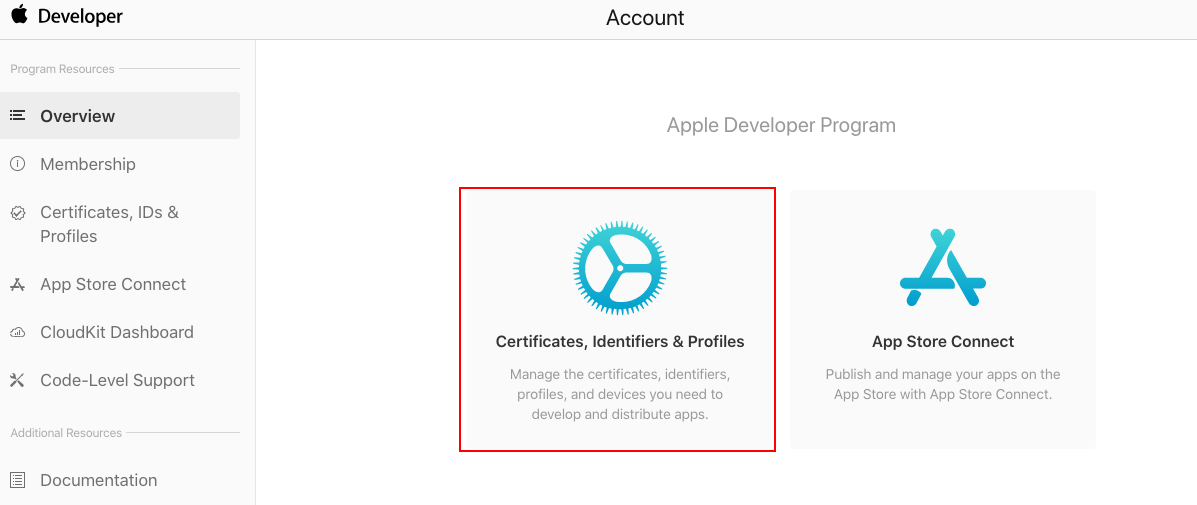The image size is (1197, 505).
Task: Click the Overview list icon
Action: (x=18, y=116)
